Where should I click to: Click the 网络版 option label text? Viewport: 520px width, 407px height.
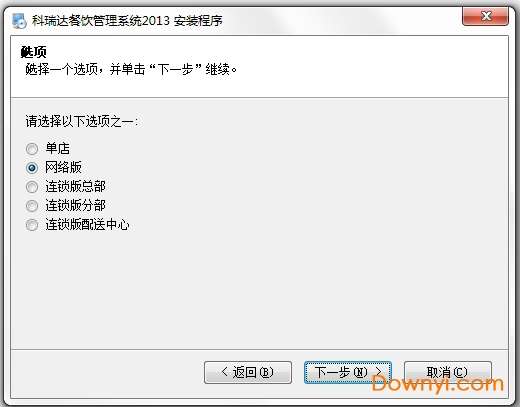(x=63, y=167)
